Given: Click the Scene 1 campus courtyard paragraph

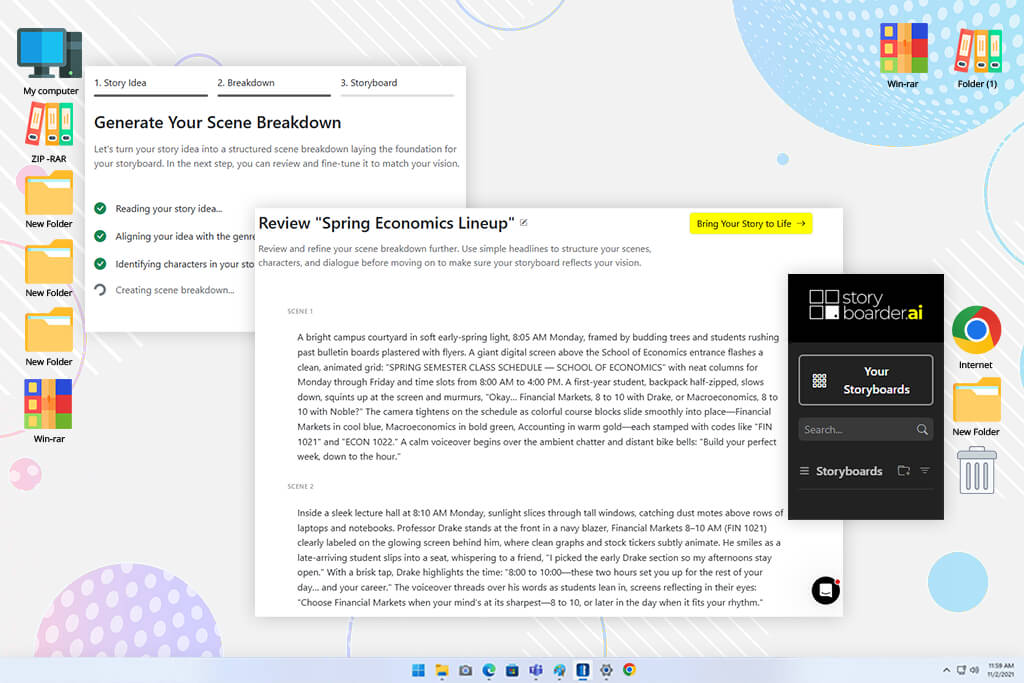Looking at the screenshot, I should (538, 397).
